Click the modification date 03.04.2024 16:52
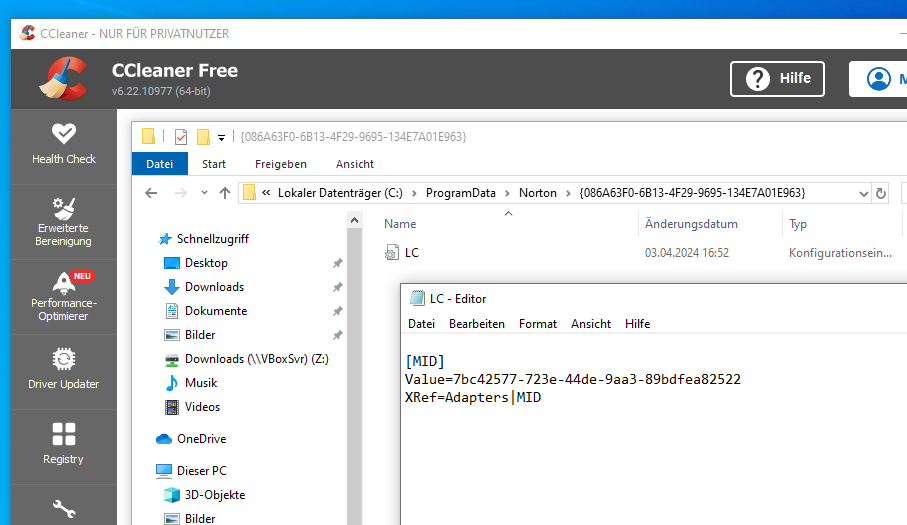Image resolution: width=907 pixels, height=525 pixels. [687, 253]
